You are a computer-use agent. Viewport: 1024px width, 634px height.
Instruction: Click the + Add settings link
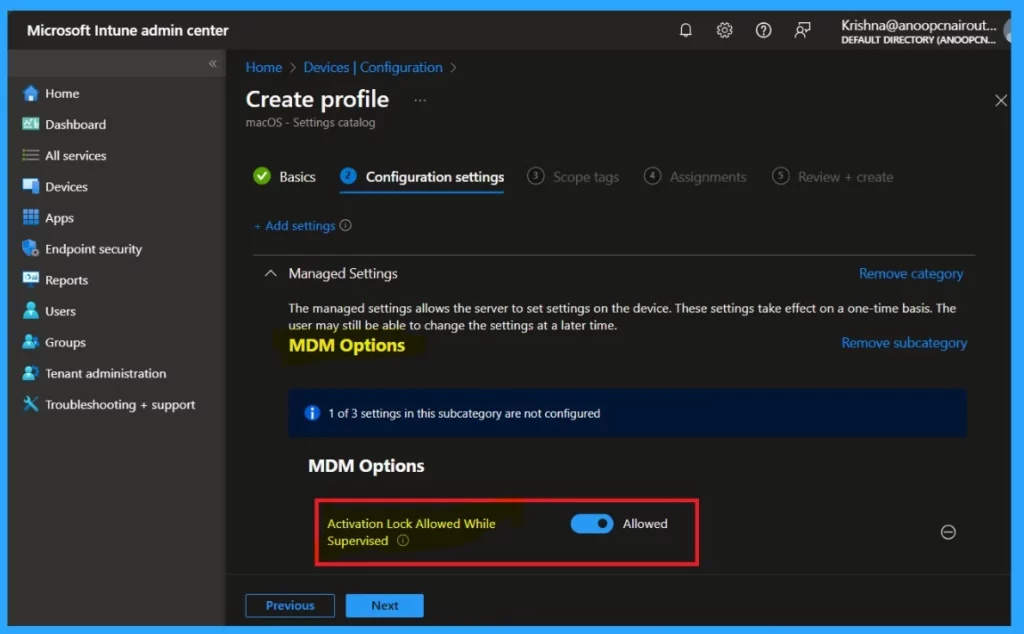[x=295, y=225]
